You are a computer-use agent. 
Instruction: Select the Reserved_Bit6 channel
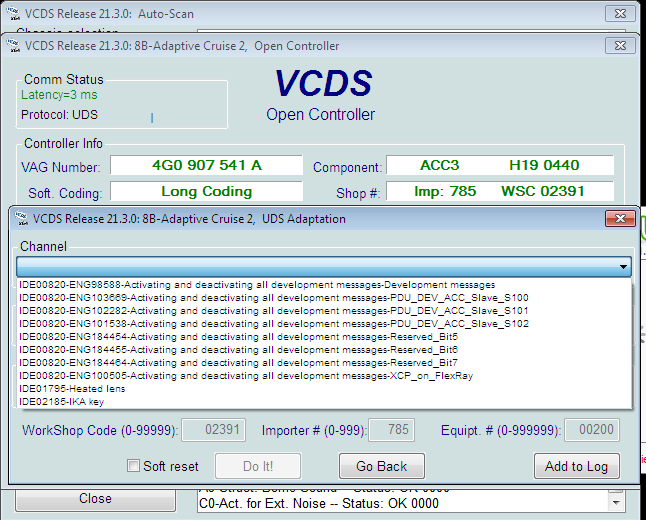[x=325, y=349]
